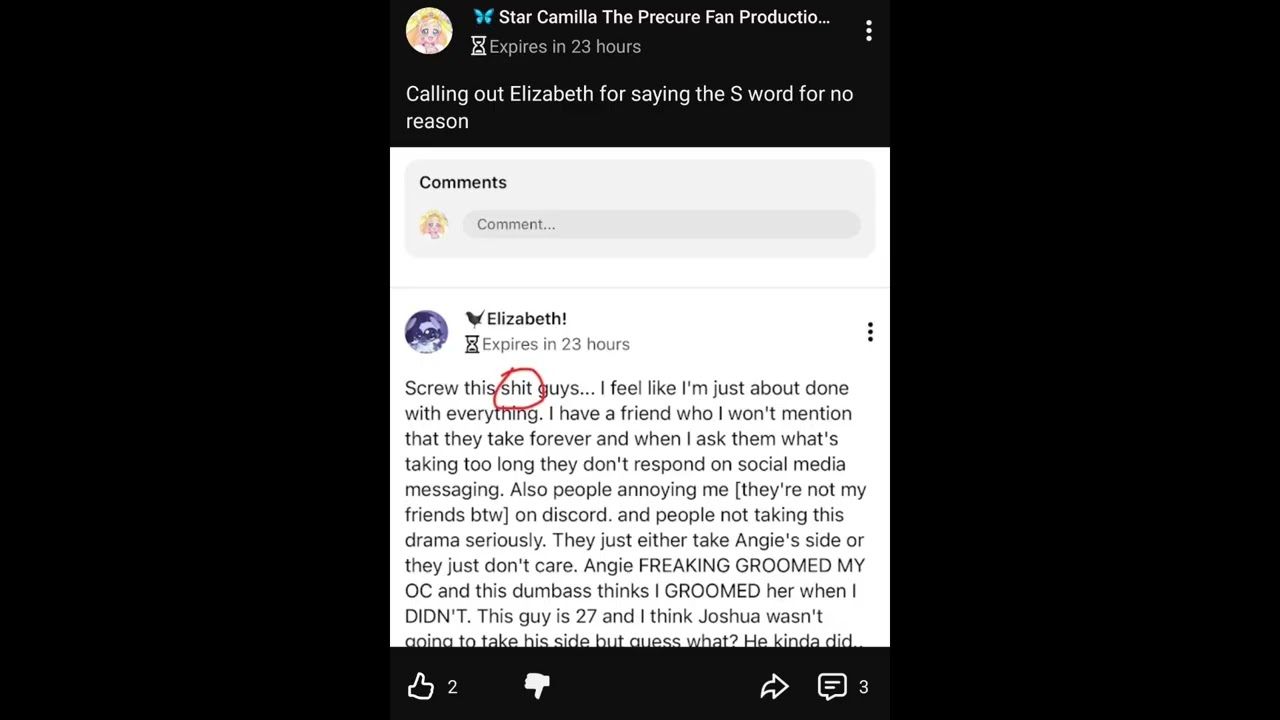The height and width of the screenshot is (720, 1280).
Task: Open comments via the speech bubble icon
Action: pos(832,686)
